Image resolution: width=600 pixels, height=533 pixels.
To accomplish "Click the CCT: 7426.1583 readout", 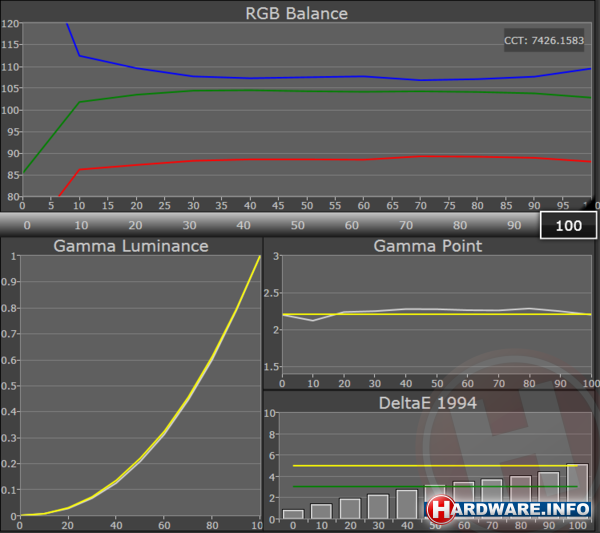I will 544,40.
